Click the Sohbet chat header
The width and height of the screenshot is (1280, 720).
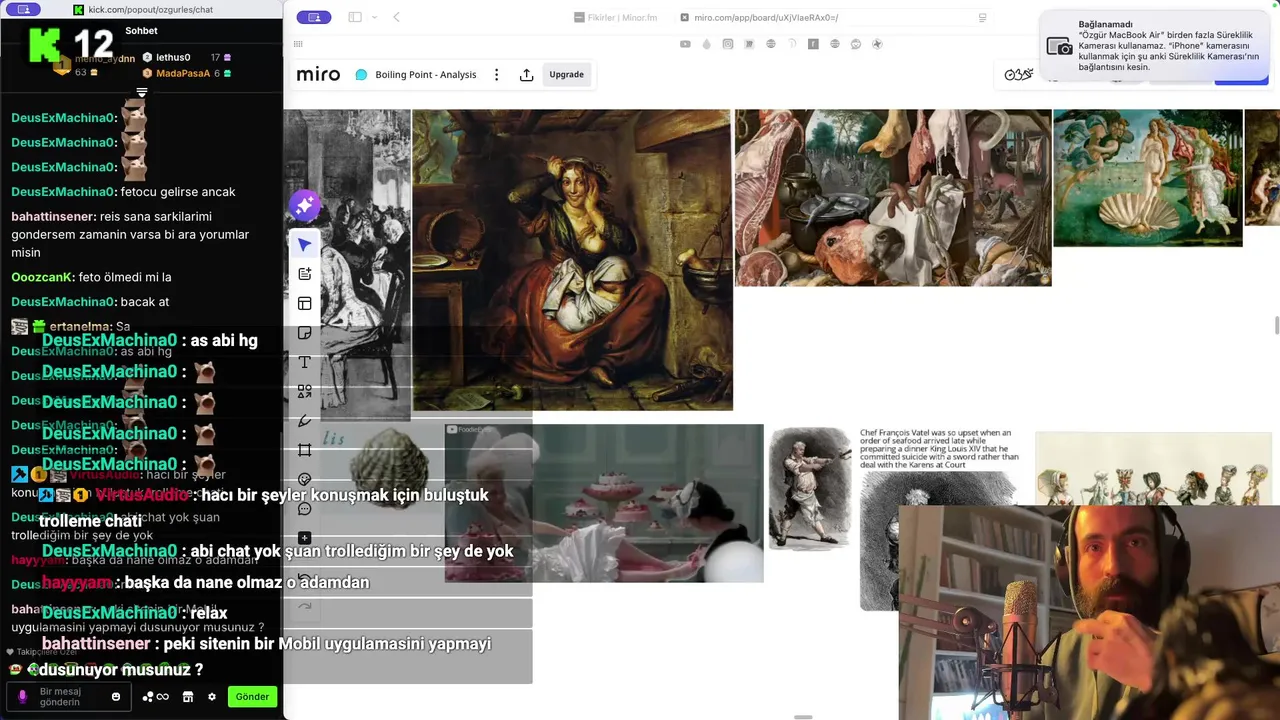pos(142,31)
